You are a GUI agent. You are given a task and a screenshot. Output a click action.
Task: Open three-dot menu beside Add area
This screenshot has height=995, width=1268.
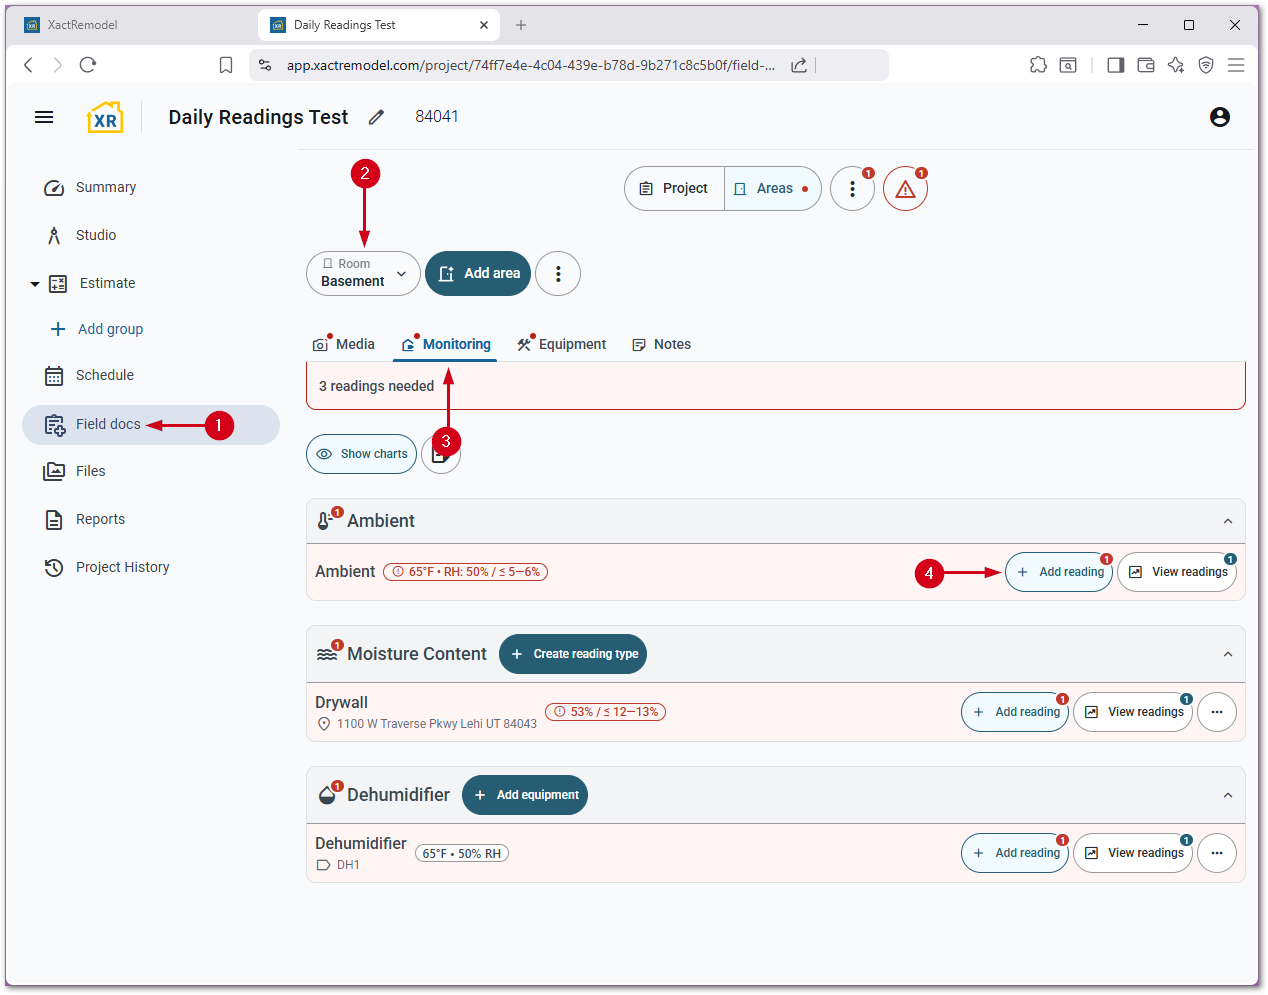558,274
